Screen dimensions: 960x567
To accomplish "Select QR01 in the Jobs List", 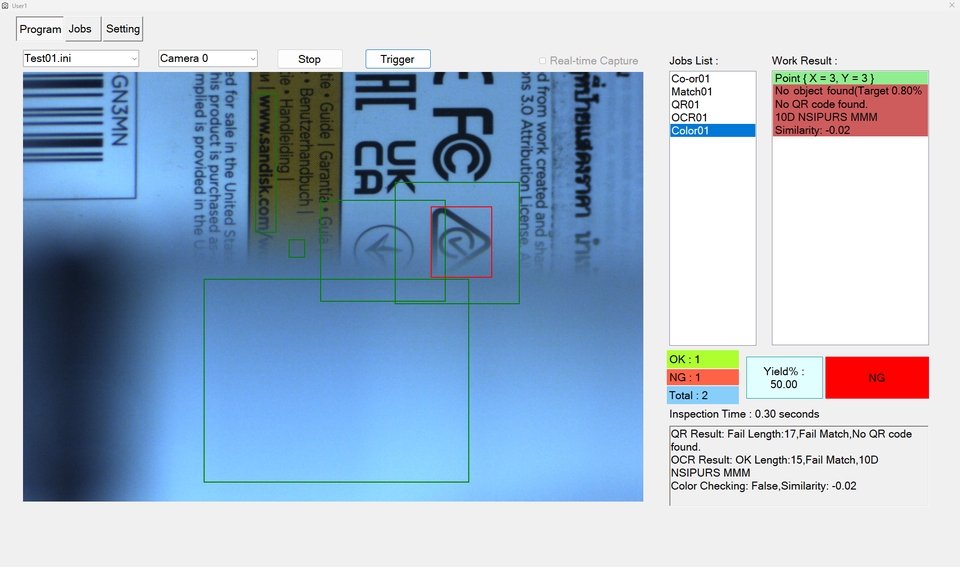I will click(x=713, y=105).
